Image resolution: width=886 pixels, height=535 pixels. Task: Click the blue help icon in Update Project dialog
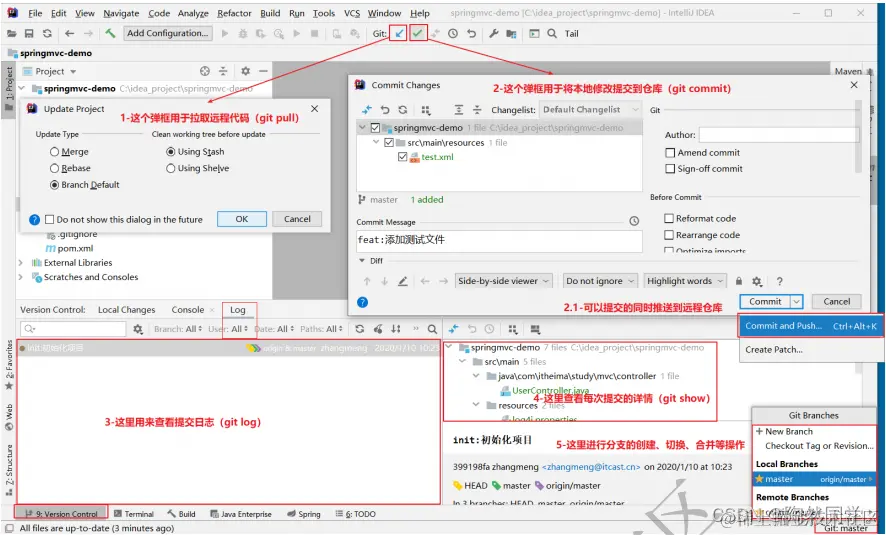click(34, 219)
